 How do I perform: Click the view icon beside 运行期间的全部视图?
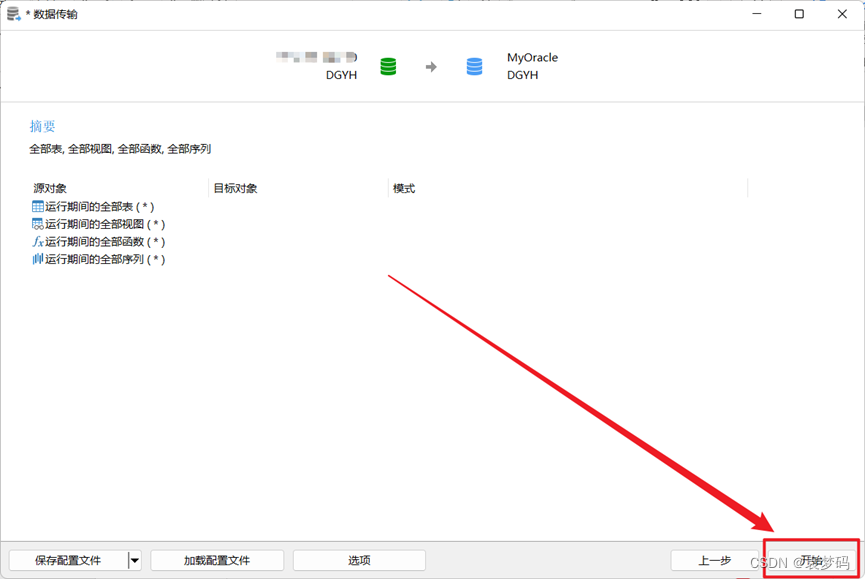[x=38, y=223]
